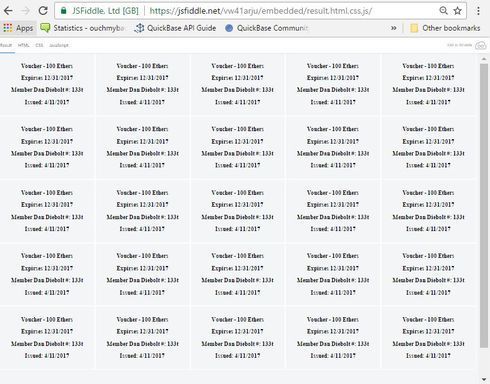Open the Apps grid shortcut
The image size is (490, 384).
click(x=18, y=28)
